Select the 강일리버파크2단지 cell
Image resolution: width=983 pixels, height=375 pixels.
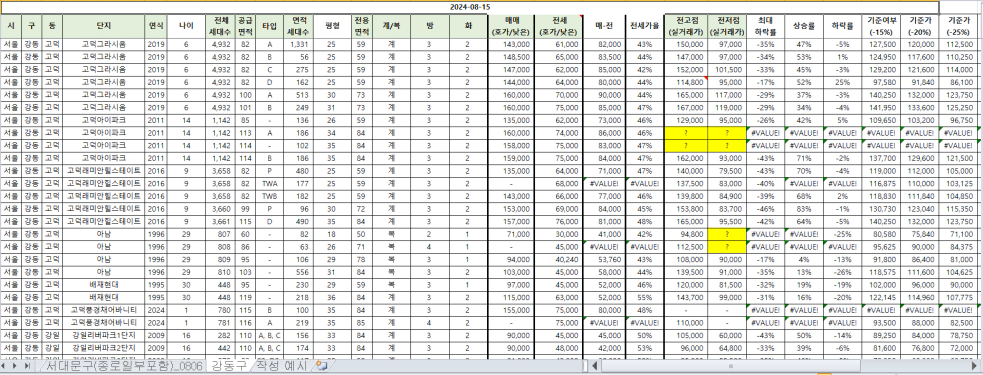point(103,347)
